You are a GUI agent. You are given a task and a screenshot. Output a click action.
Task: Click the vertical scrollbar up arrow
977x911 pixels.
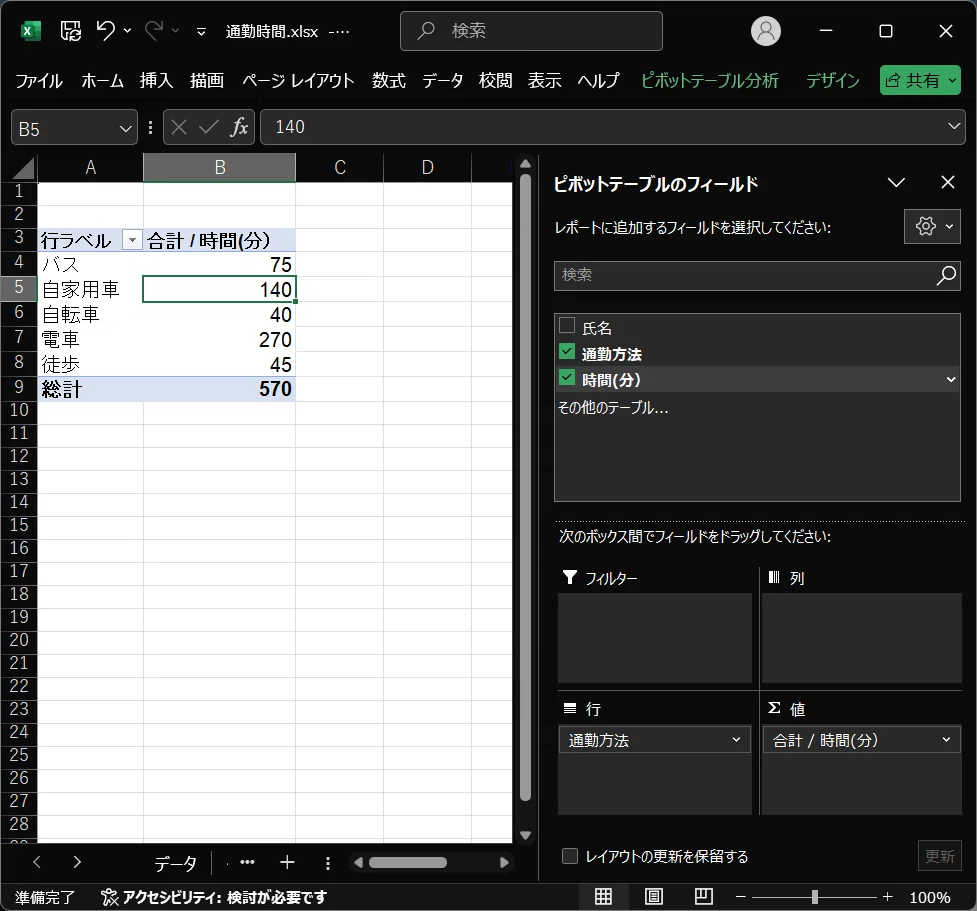click(x=525, y=164)
